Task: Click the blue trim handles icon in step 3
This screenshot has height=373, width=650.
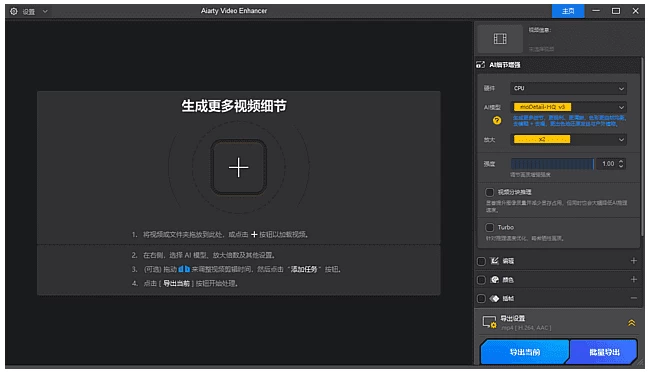Action: pos(184,269)
